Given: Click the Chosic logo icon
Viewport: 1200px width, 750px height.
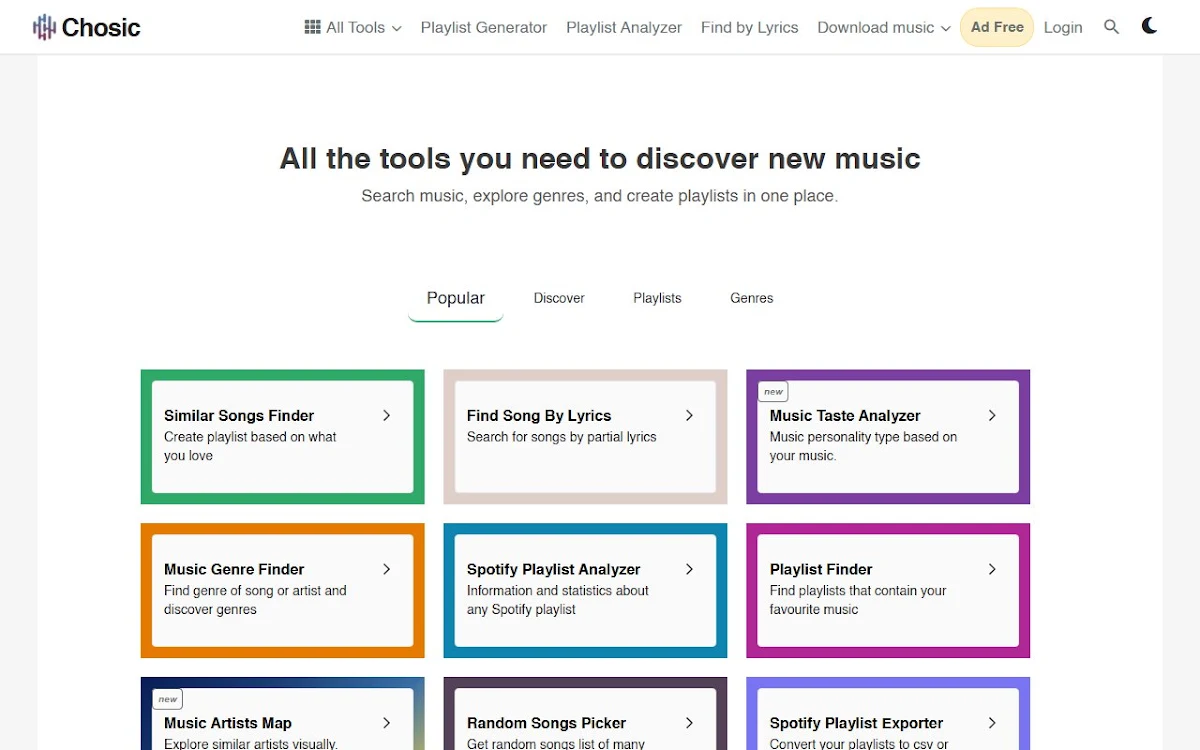Looking at the screenshot, I should coord(44,27).
